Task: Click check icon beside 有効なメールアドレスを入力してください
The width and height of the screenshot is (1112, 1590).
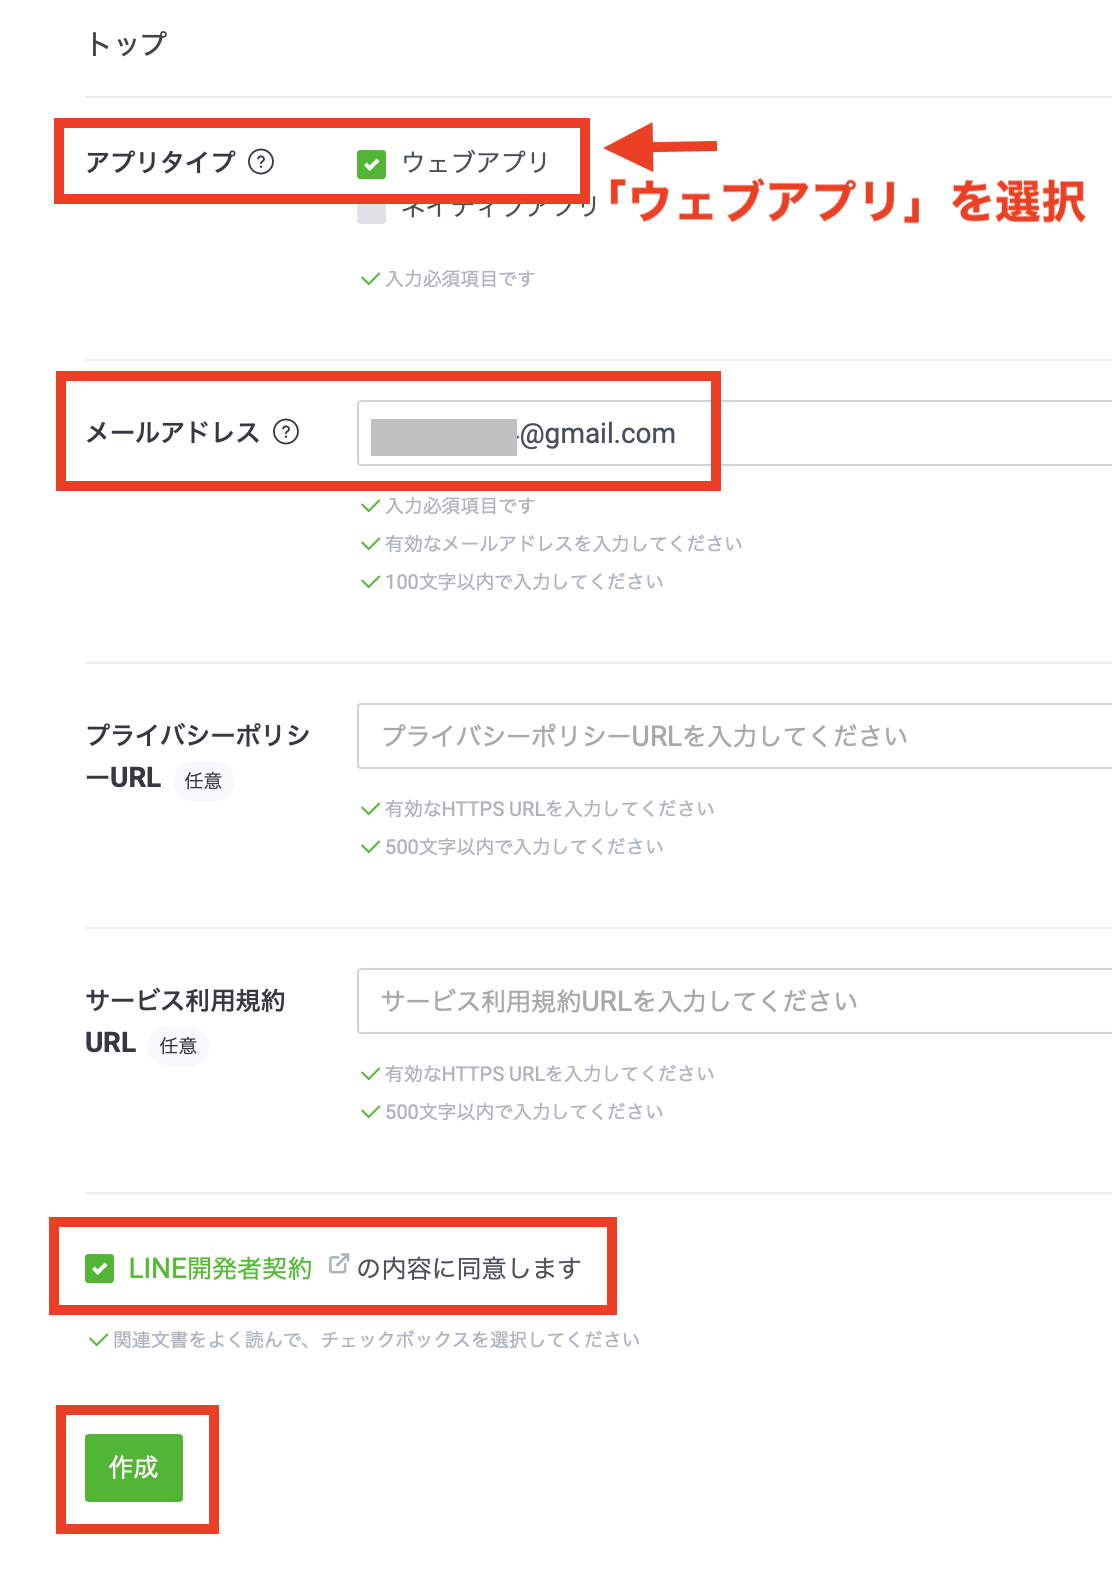Action: click(x=370, y=544)
